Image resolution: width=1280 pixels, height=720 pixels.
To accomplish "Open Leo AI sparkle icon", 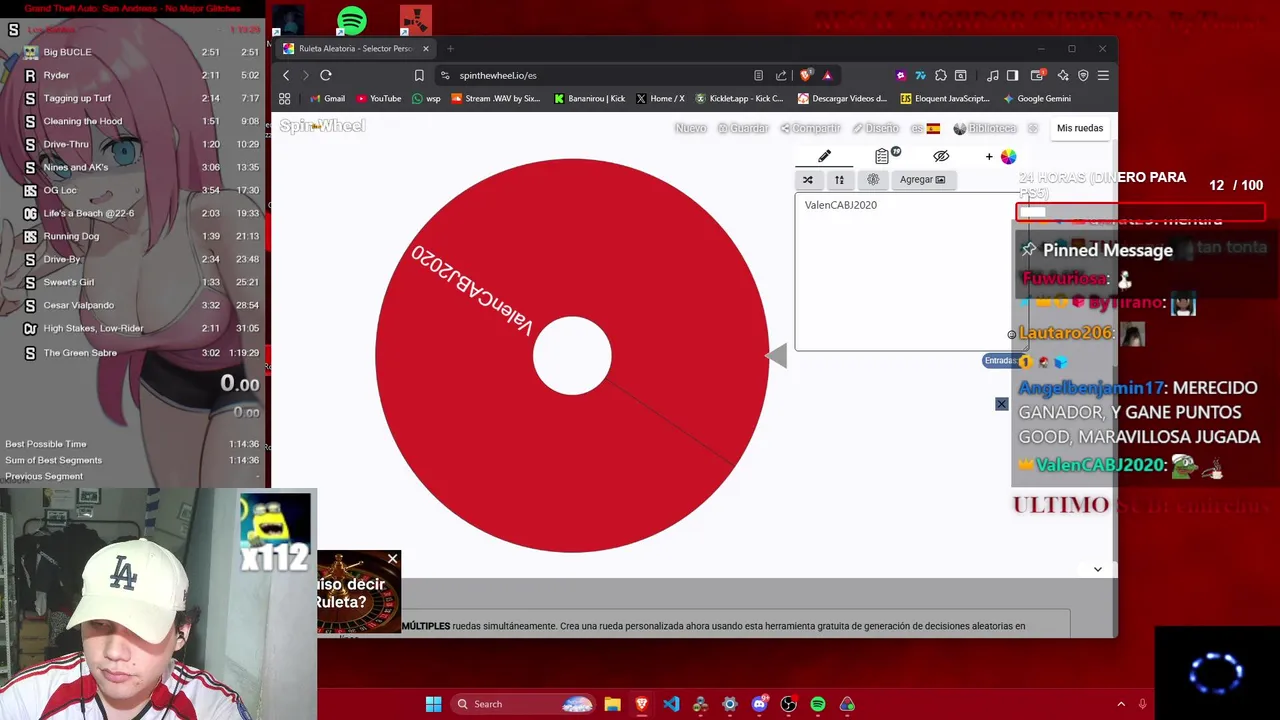I will click(x=1063, y=75).
